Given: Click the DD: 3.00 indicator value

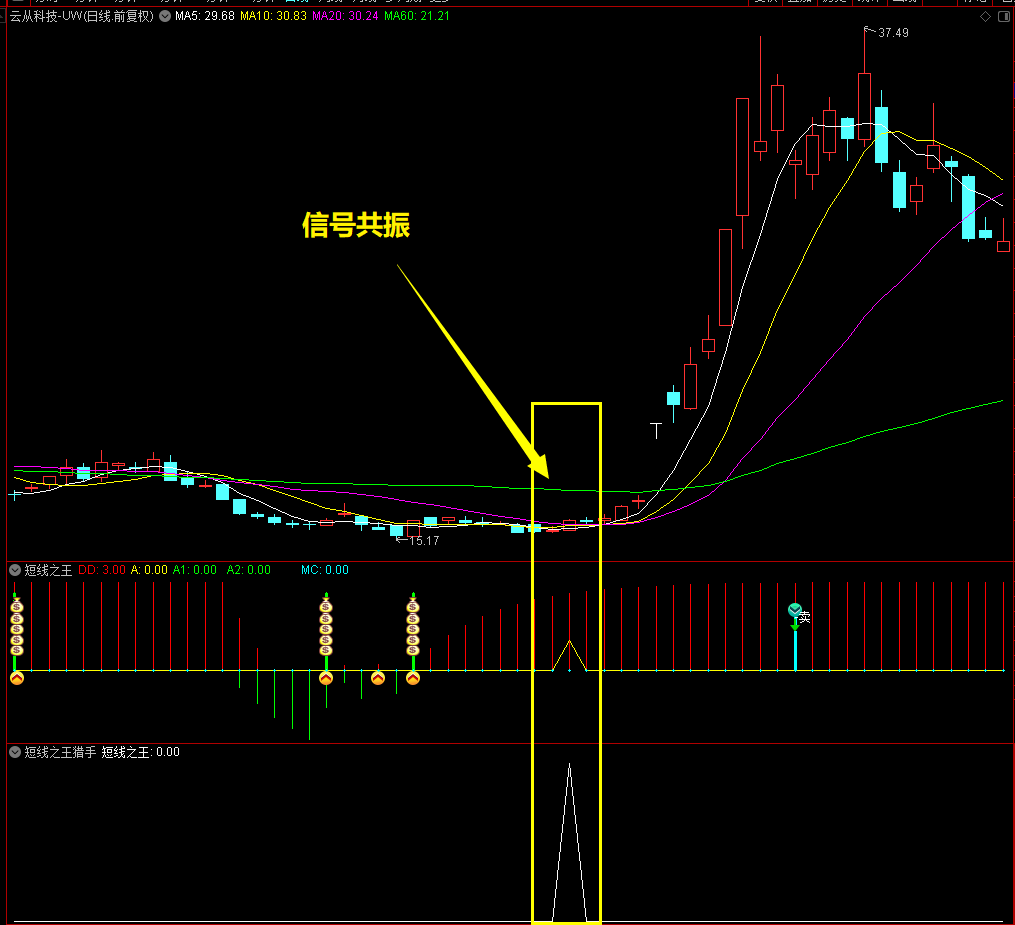Looking at the screenshot, I should (x=102, y=570).
